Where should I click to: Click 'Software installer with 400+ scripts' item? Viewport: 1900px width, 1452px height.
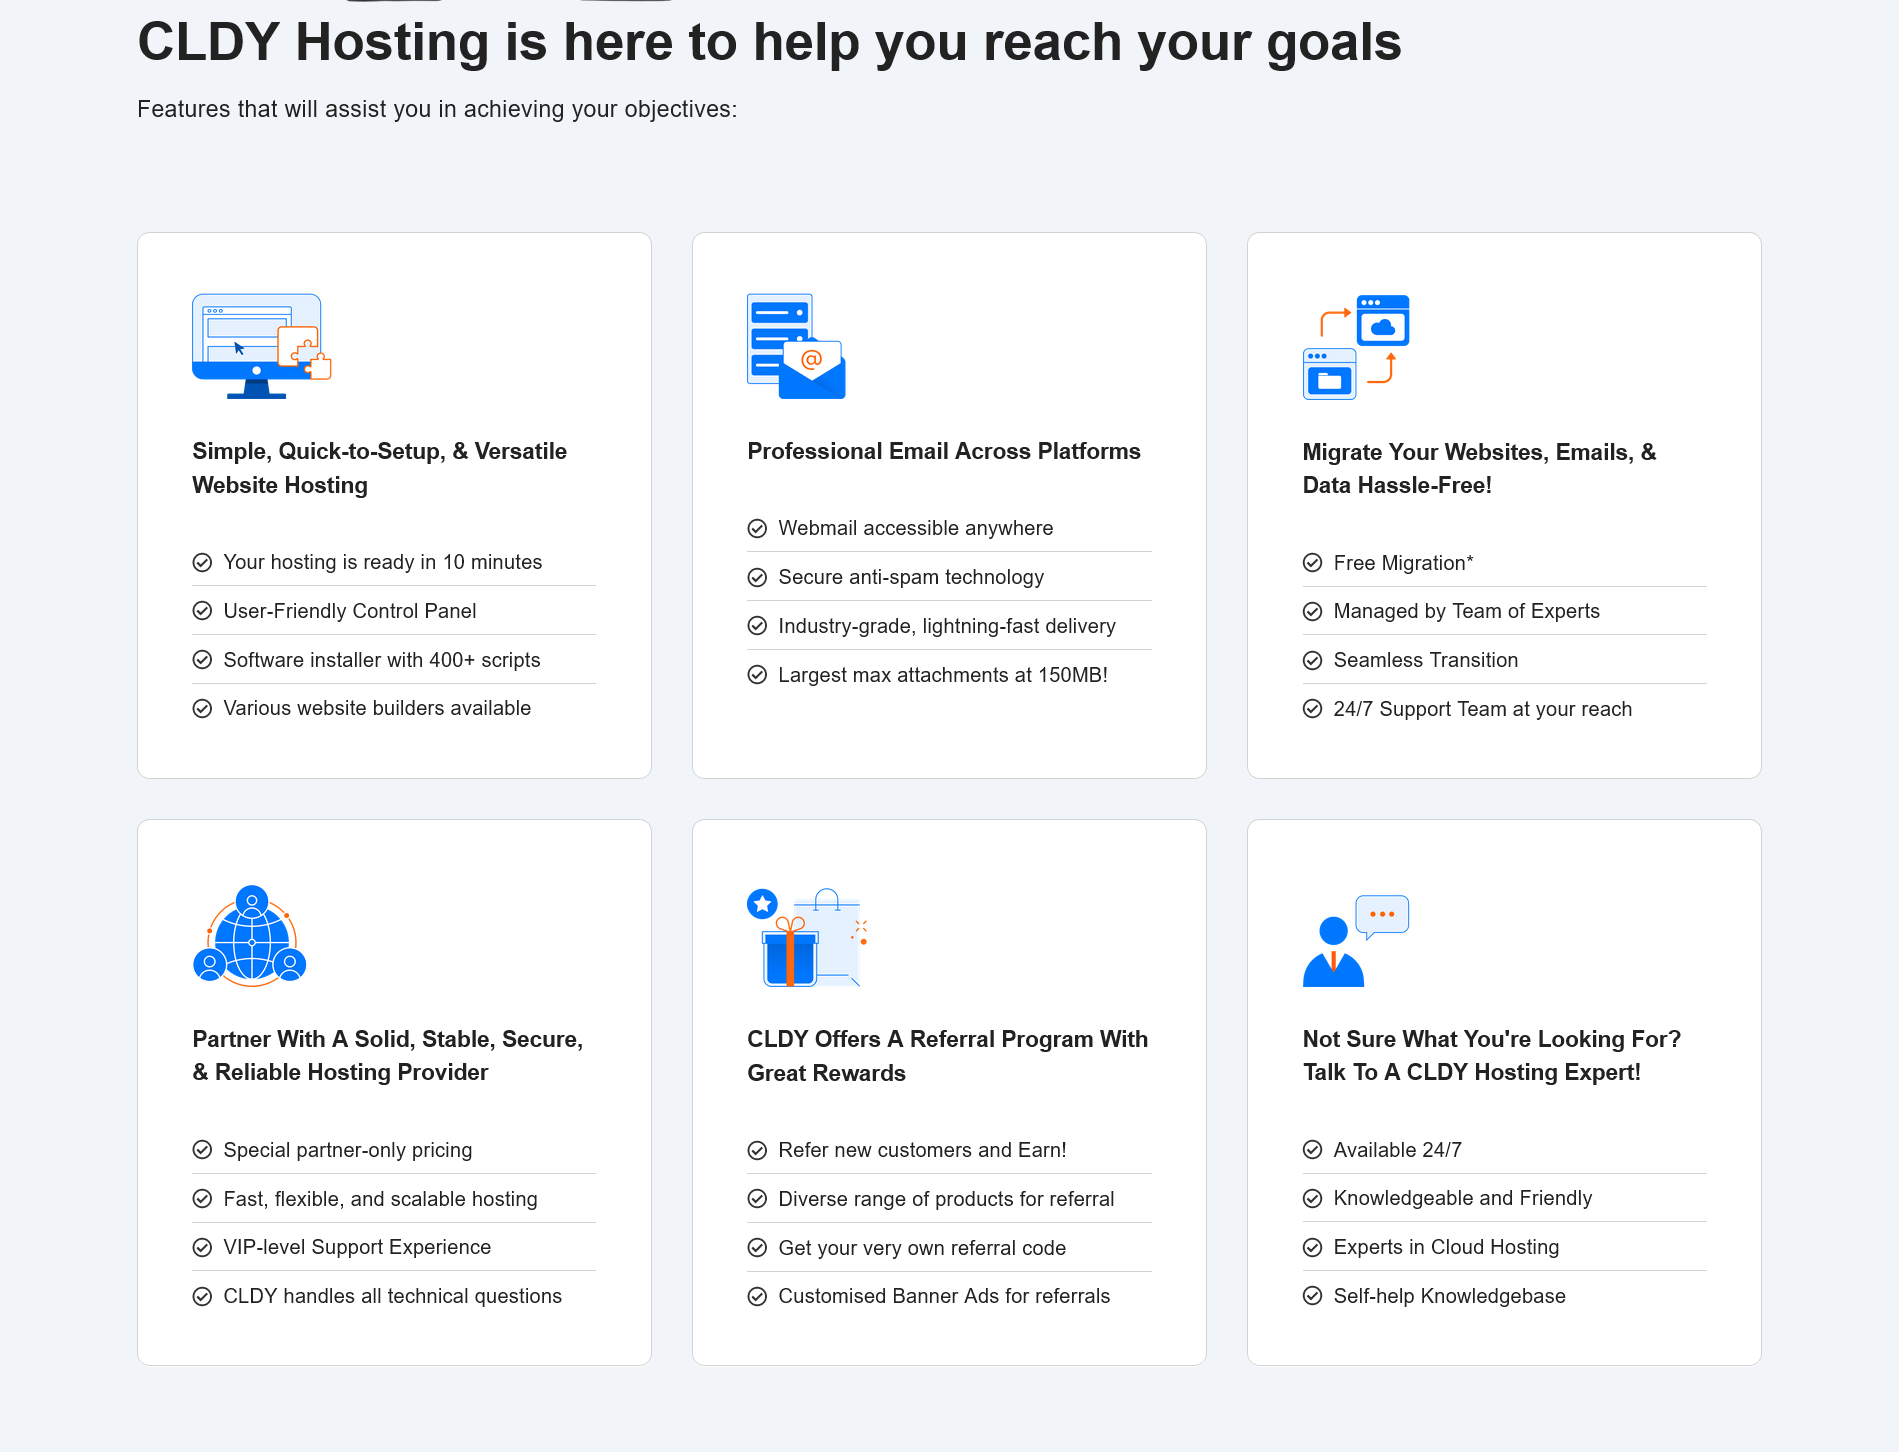click(x=381, y=660)
